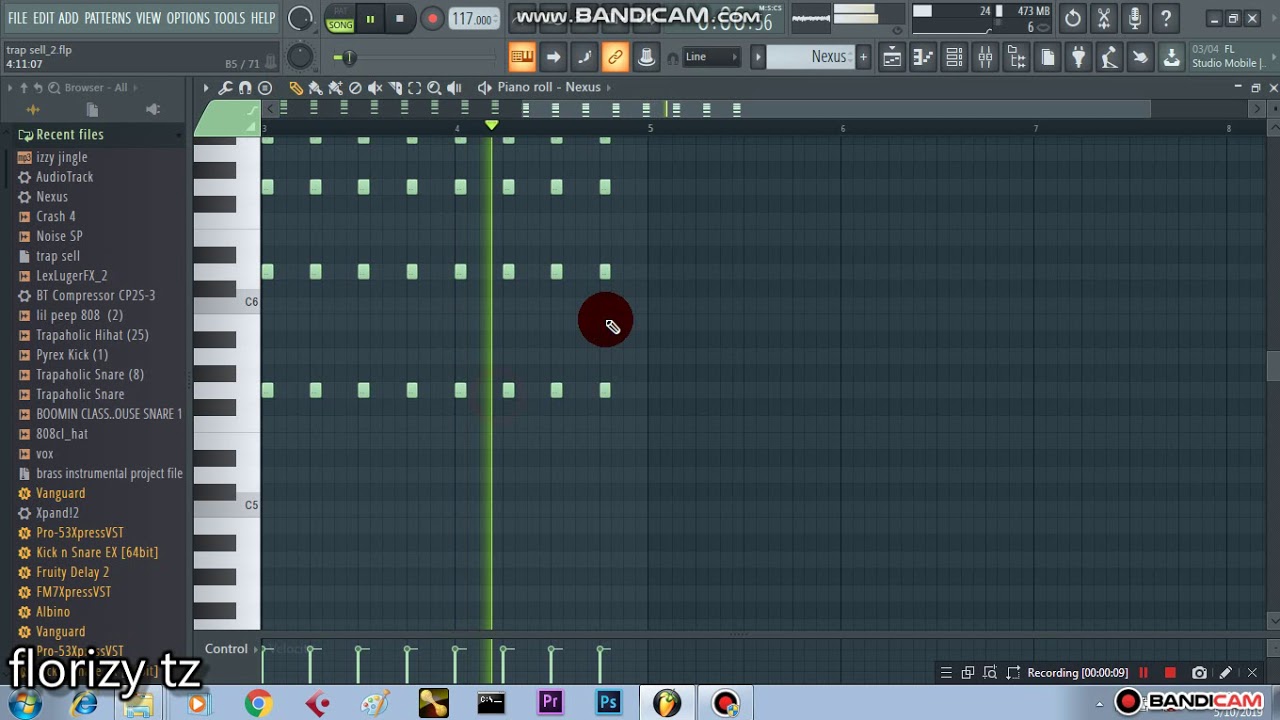The width and height of the screenshot is (1280, 720).
Task: Take a Bandicam screenshot with camera icon
Action: coord(1199,673)
